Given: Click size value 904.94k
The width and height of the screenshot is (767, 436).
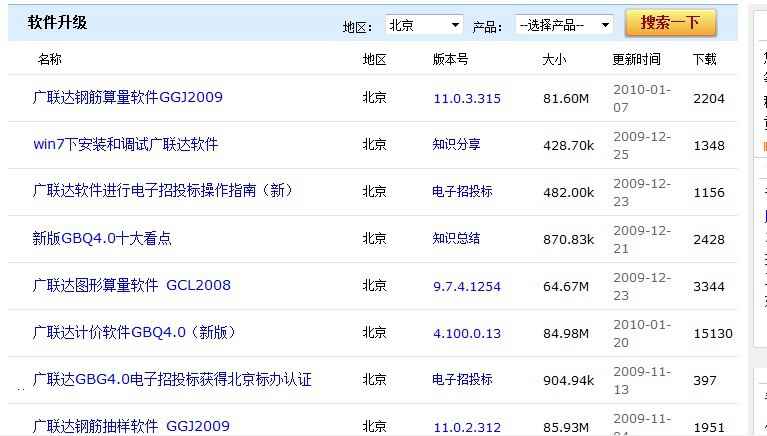Looking at the screenshot, I should (568, 380).
